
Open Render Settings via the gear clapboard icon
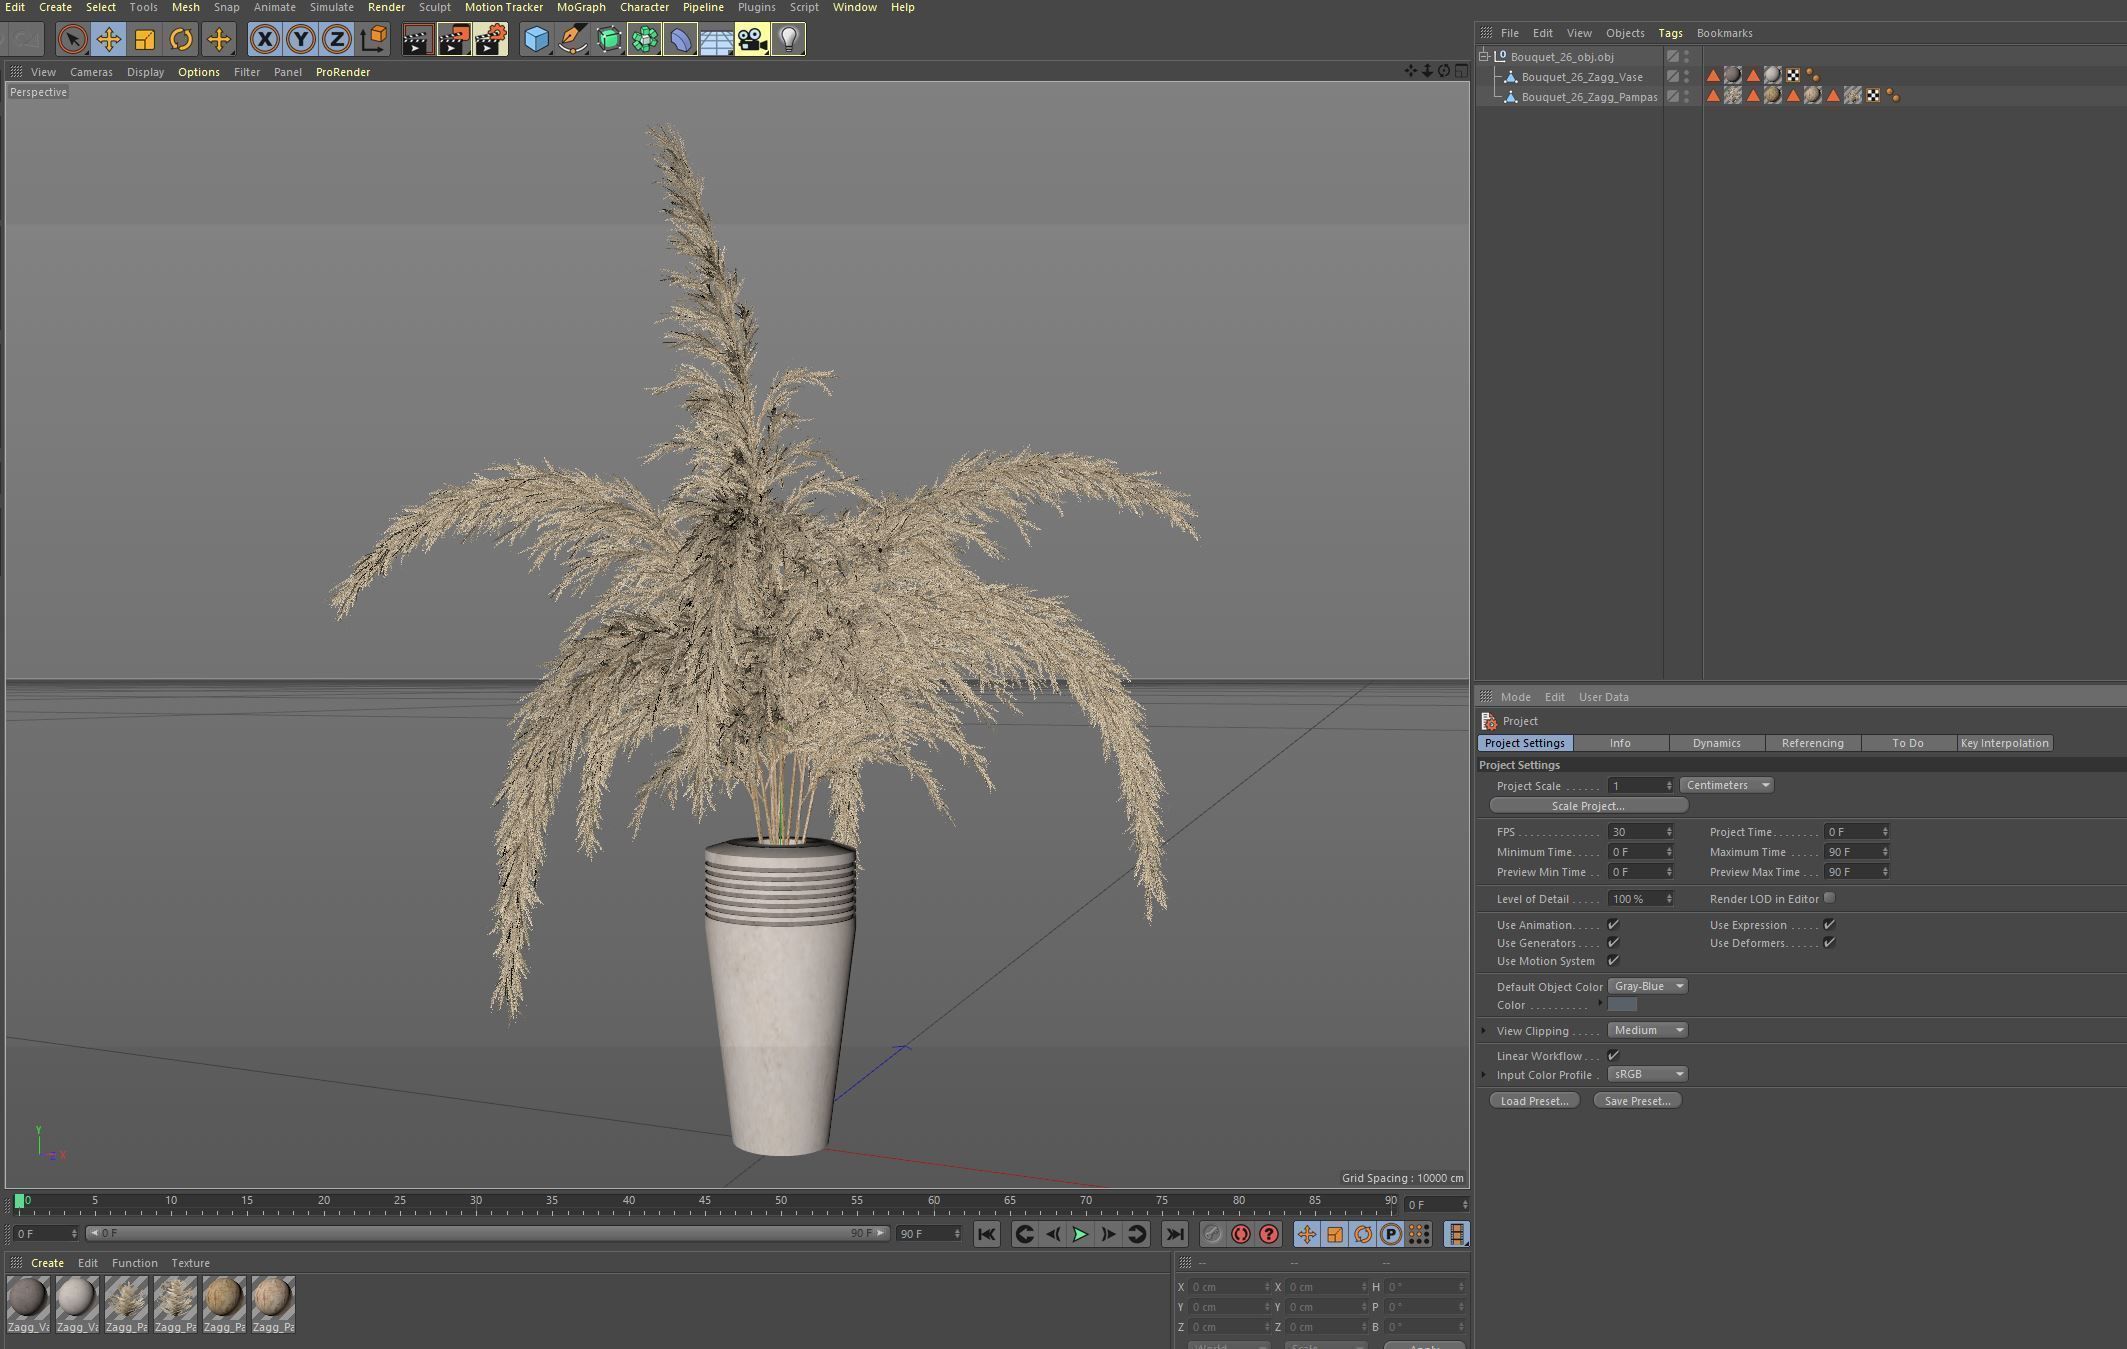coord(490,39)
